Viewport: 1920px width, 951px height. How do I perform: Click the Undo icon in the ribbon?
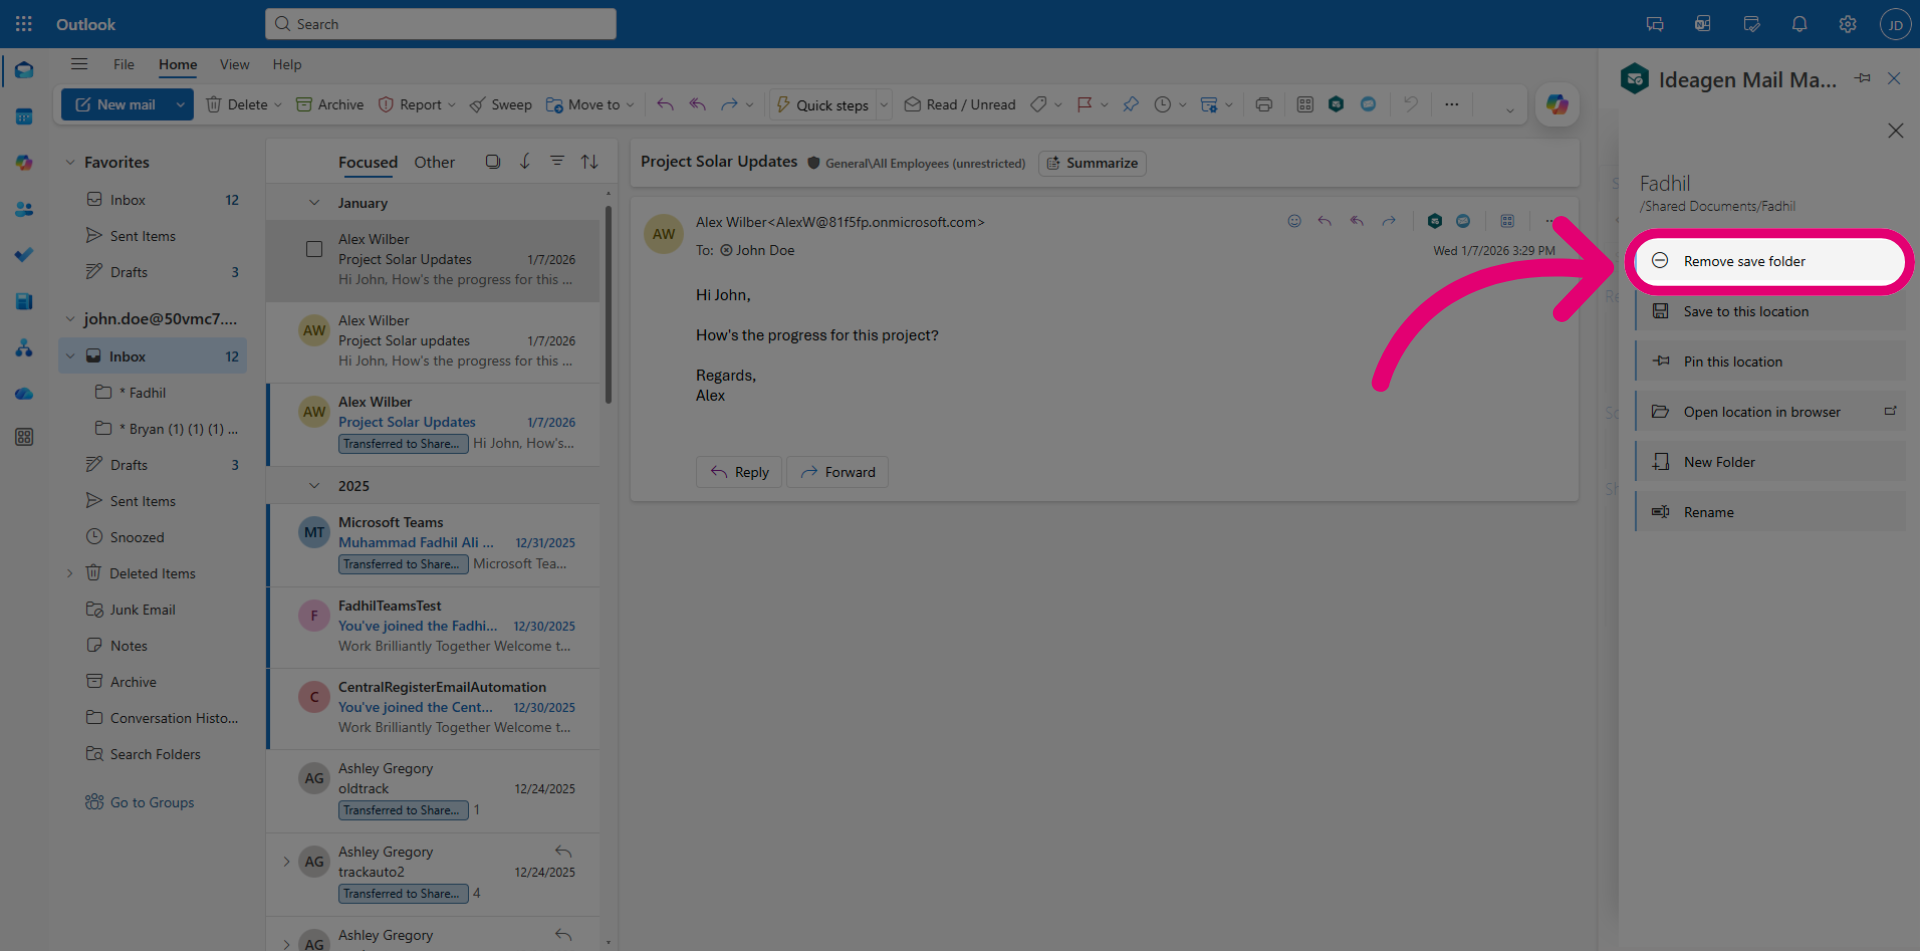1410,104
